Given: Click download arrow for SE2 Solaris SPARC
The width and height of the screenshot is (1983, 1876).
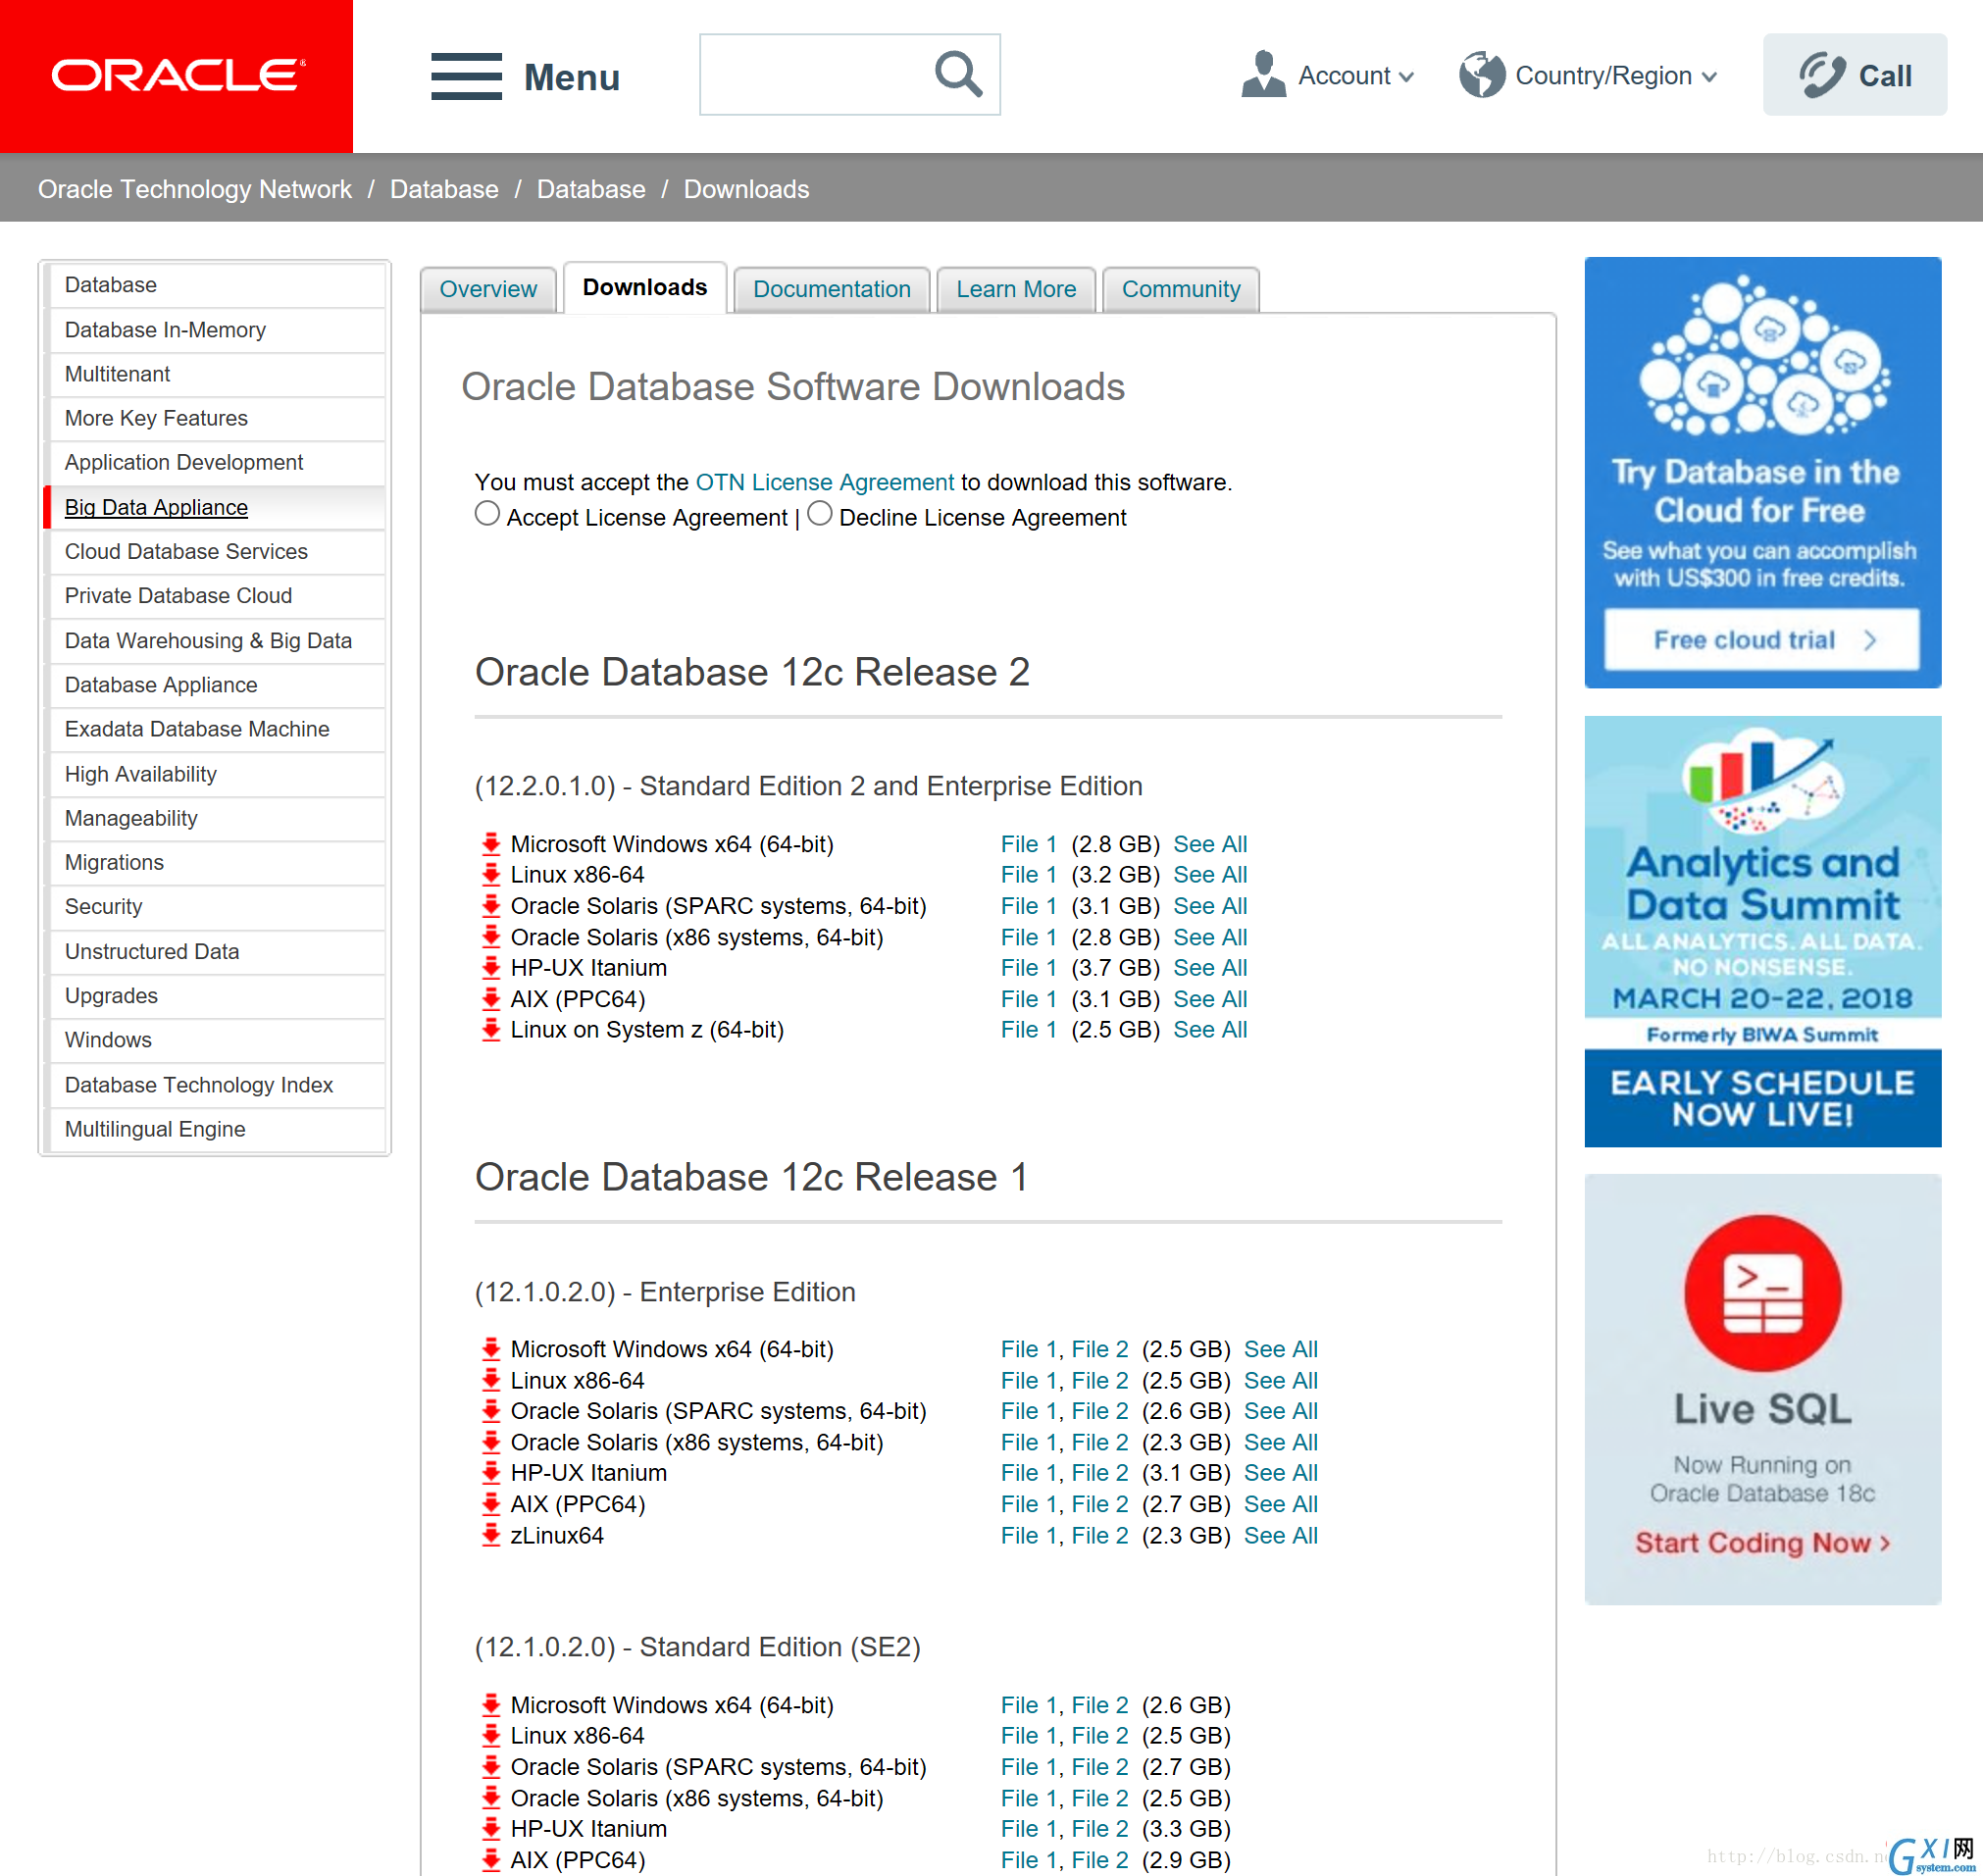Looking at the screenshot, I should [491, 1767].
